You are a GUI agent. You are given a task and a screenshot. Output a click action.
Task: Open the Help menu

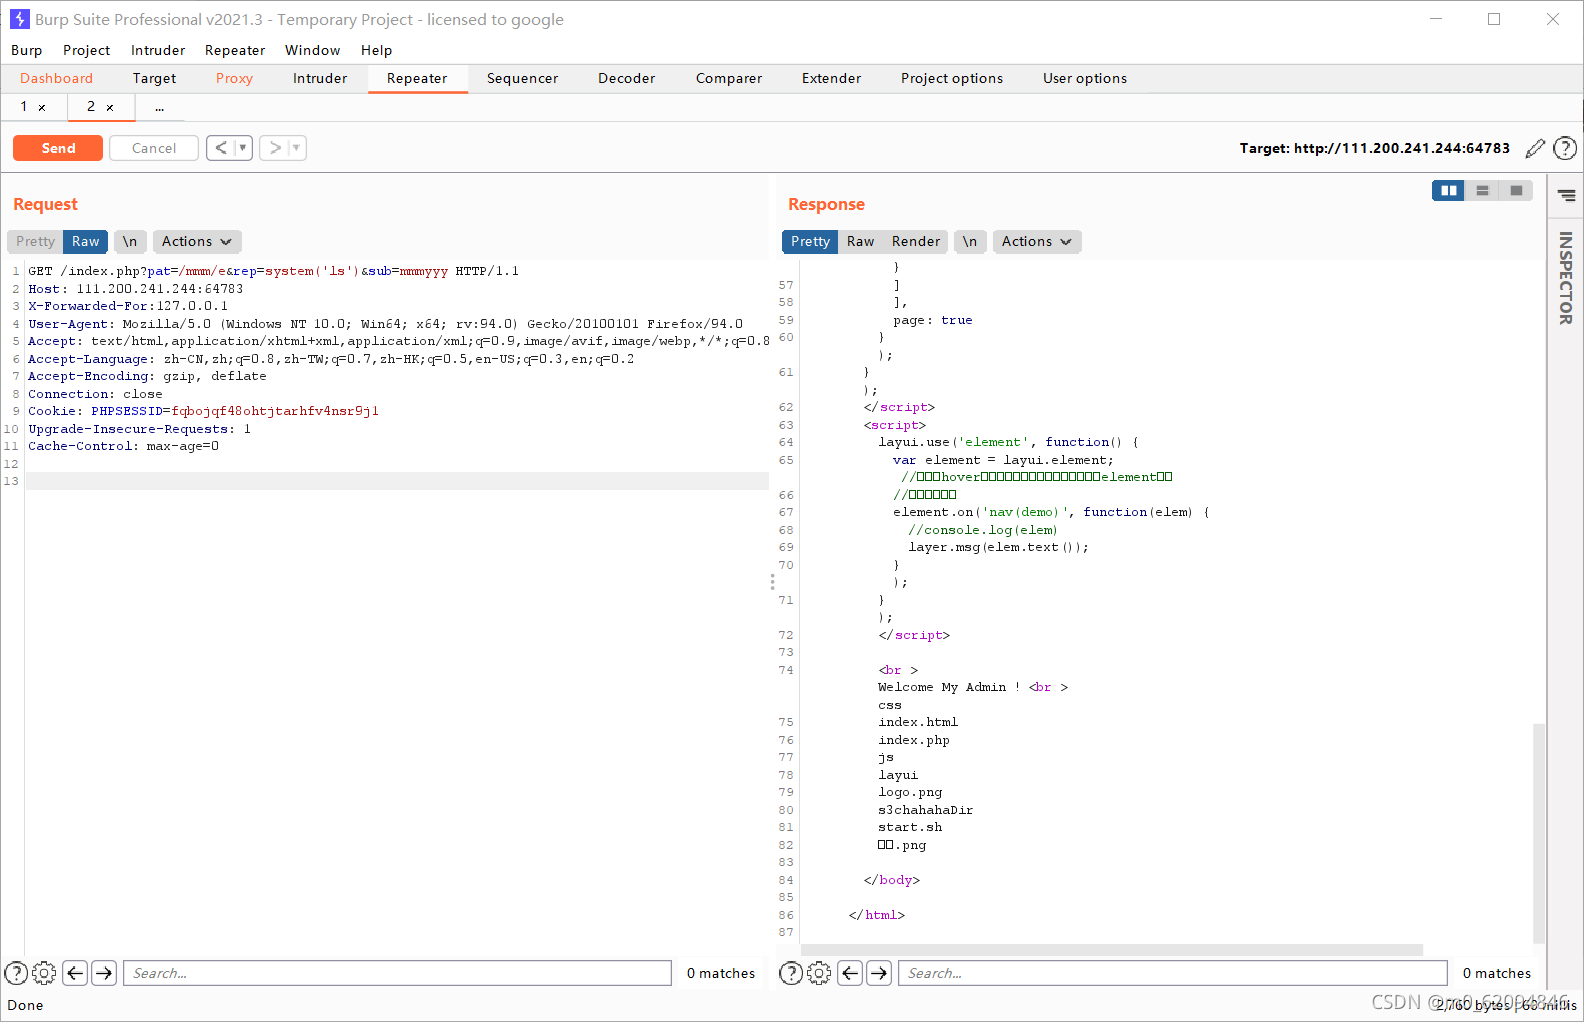[x=376, y=50]
